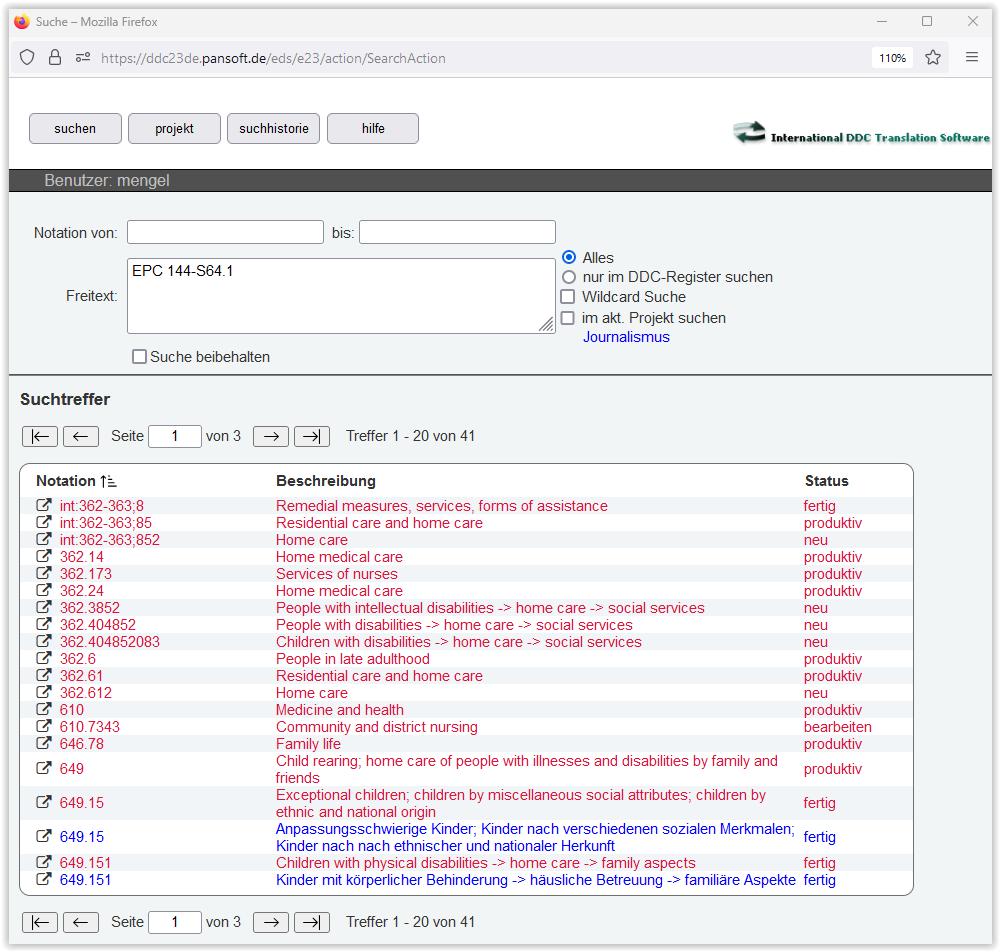Select the Alles radio button
The image size is (1000, 952).
pyautogui.click(x=569, y=258)
